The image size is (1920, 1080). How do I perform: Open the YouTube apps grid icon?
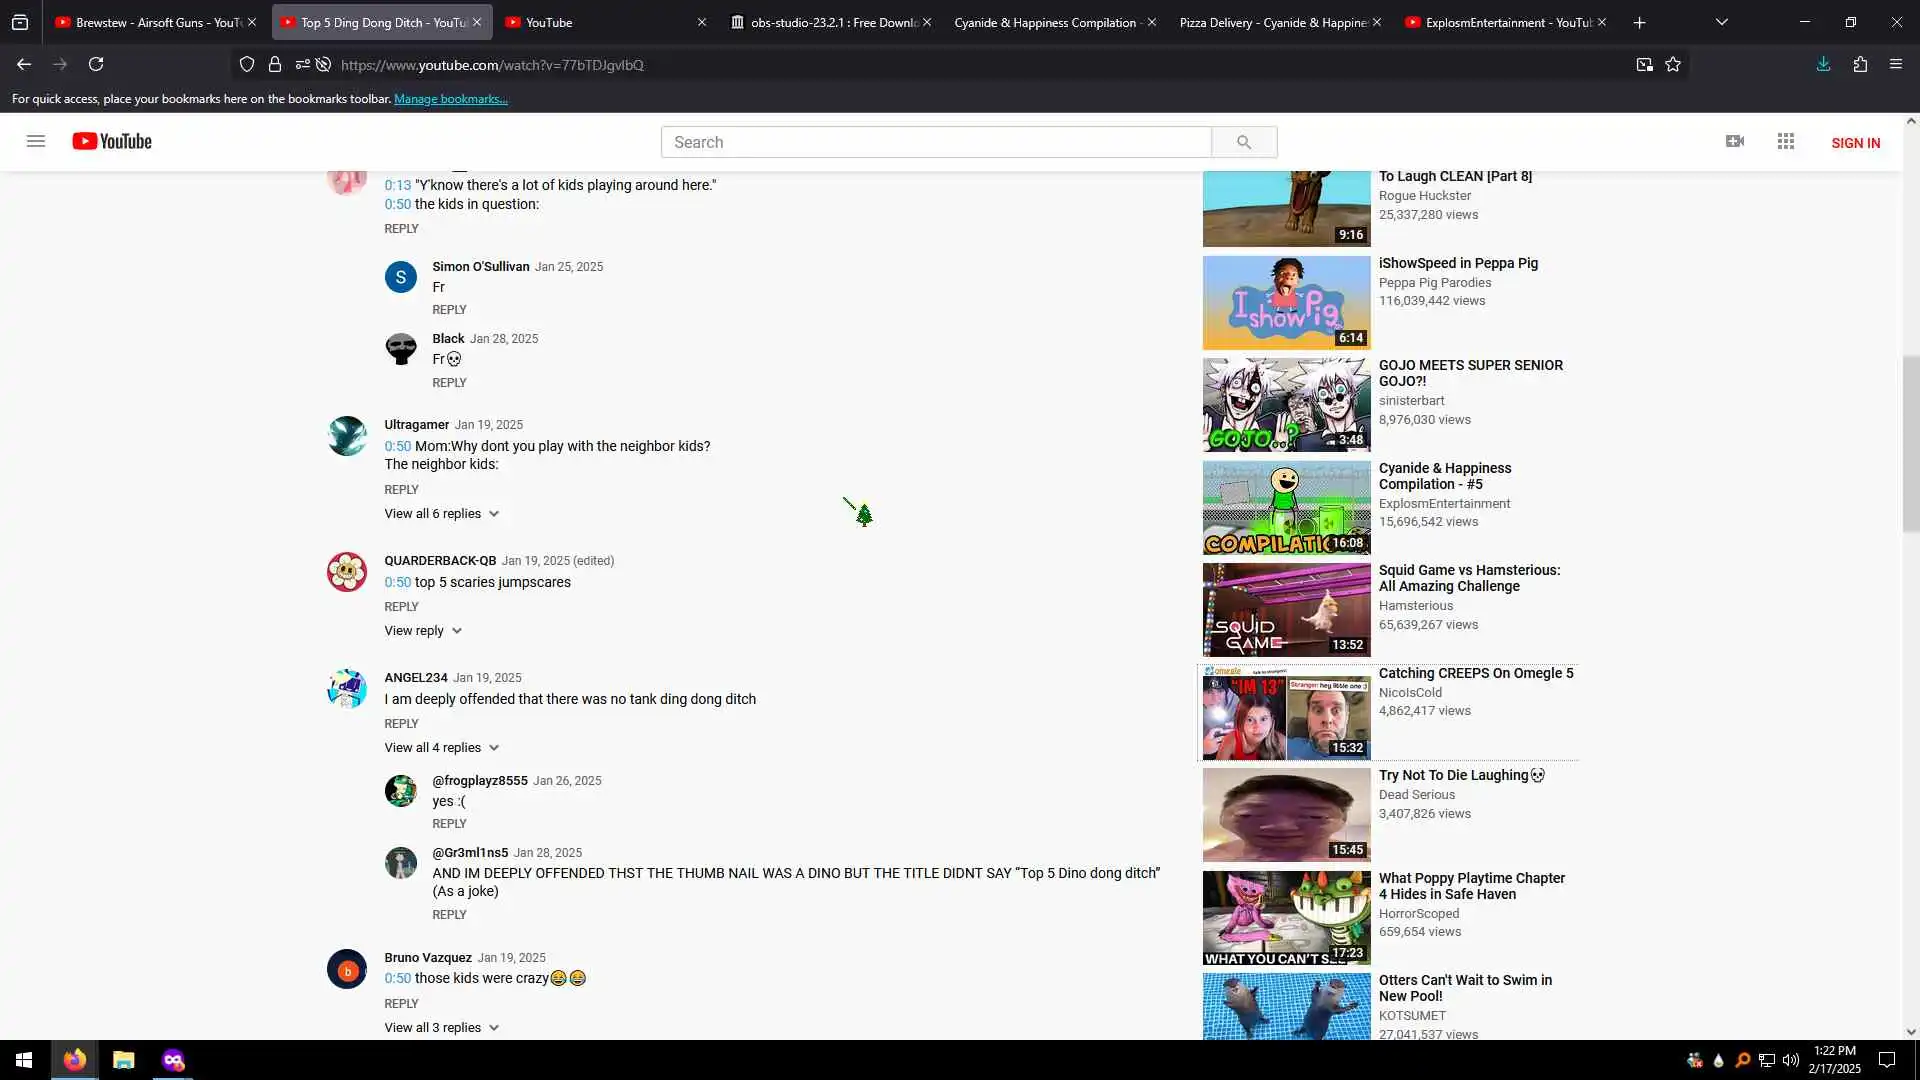pos(1786,141)
